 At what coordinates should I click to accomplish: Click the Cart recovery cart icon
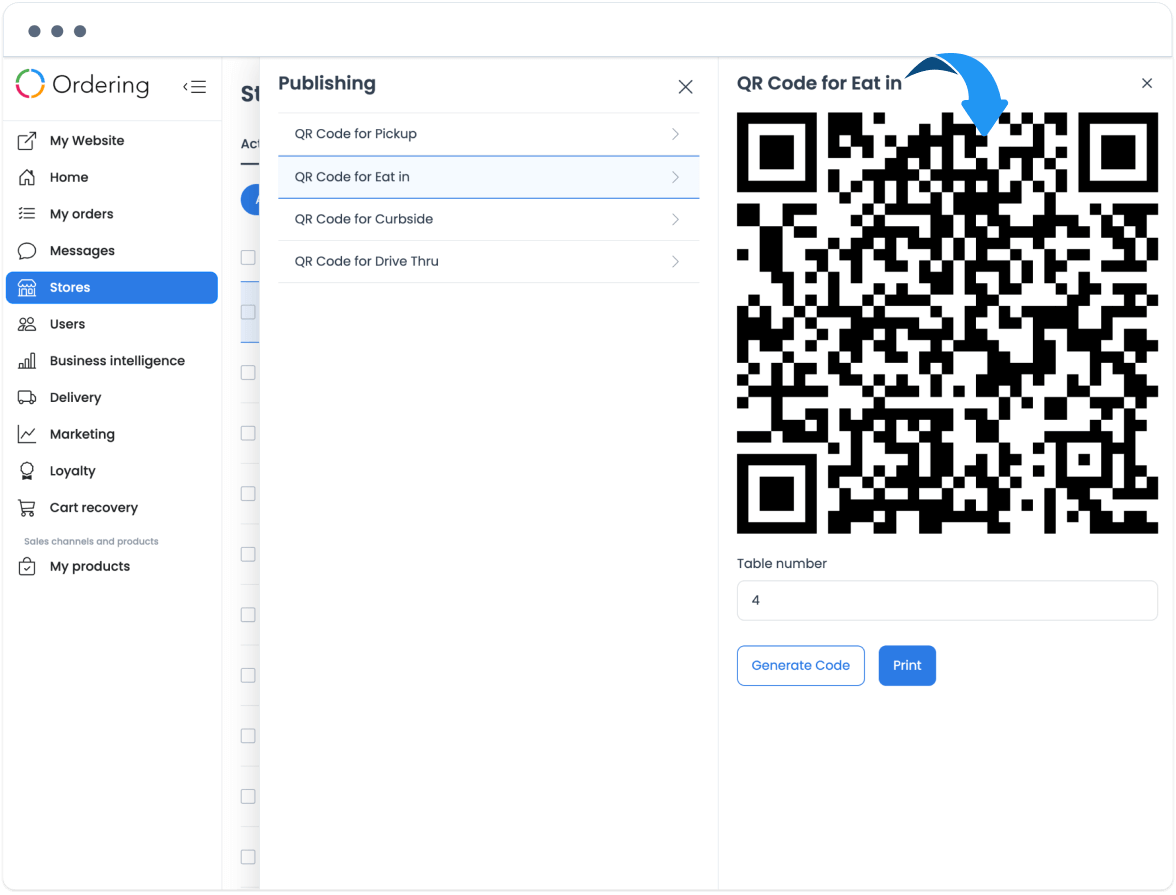pyautogui.click(x=27, y=508)
